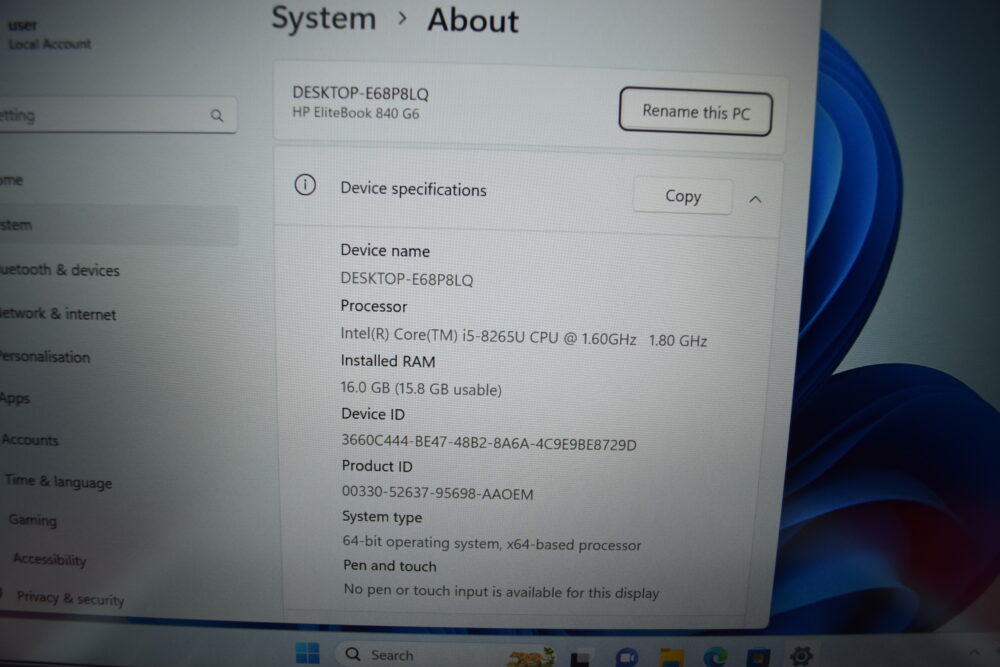The height and width of the screenshot is (667, 1000).
Task: Select Product ID 00330-52637-95698-AAOEM
Action: pos(438,493)
